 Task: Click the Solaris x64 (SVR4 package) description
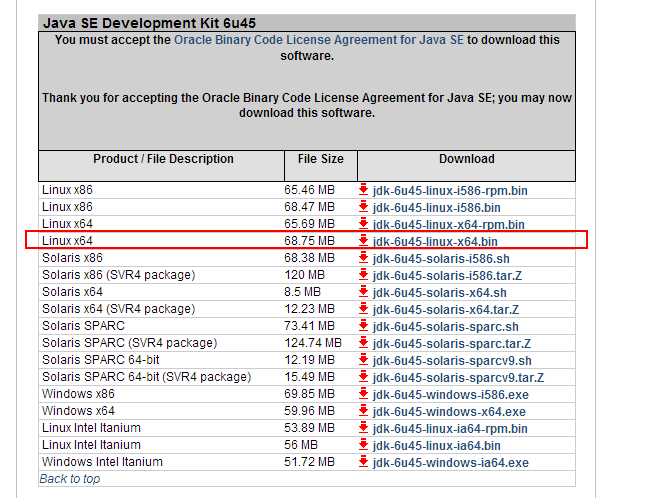click(x=118, y=309)
